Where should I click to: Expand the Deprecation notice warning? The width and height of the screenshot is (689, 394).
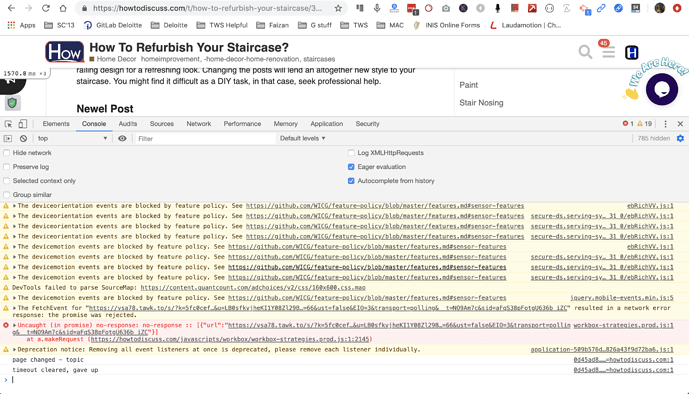point(15,350)
